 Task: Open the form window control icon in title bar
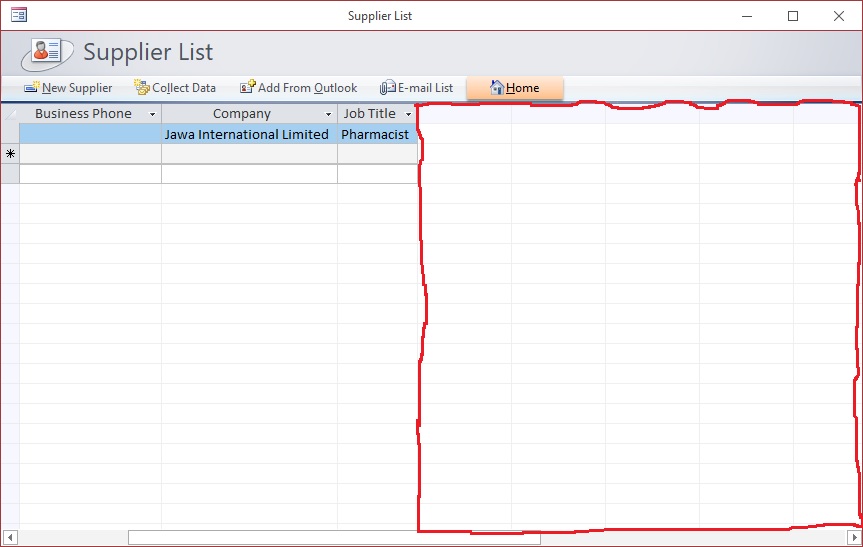(19, 15)
